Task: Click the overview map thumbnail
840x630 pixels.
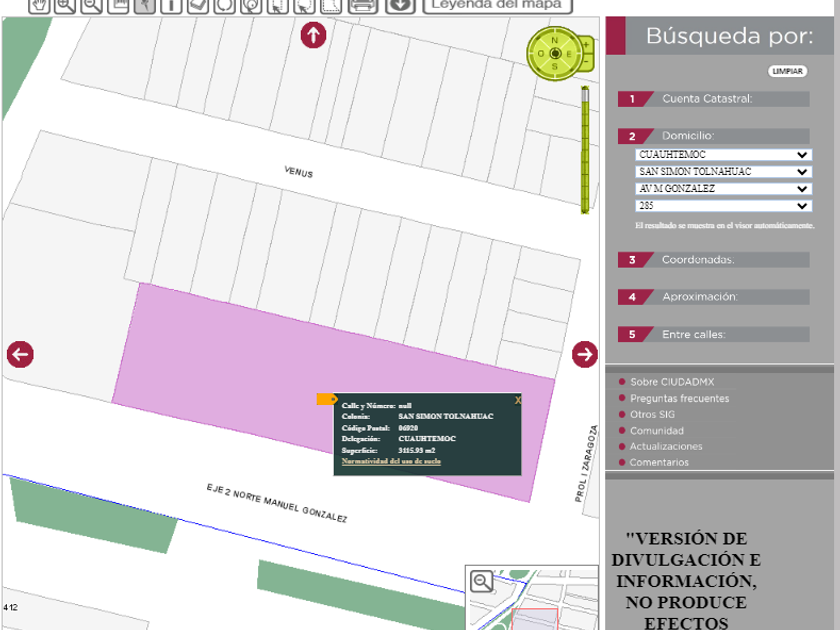Action: tap(532, 597)
